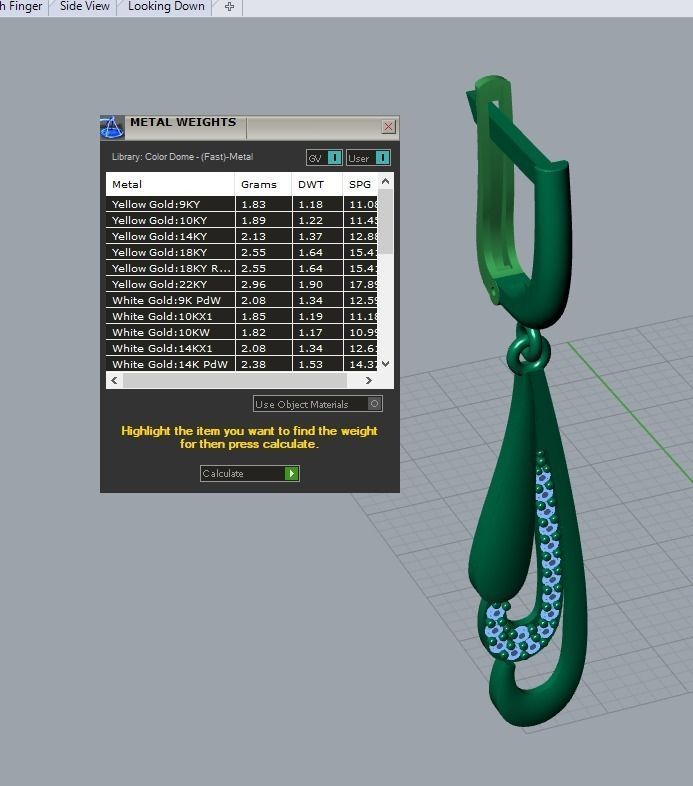Click the Calculate button

[250, 473]
